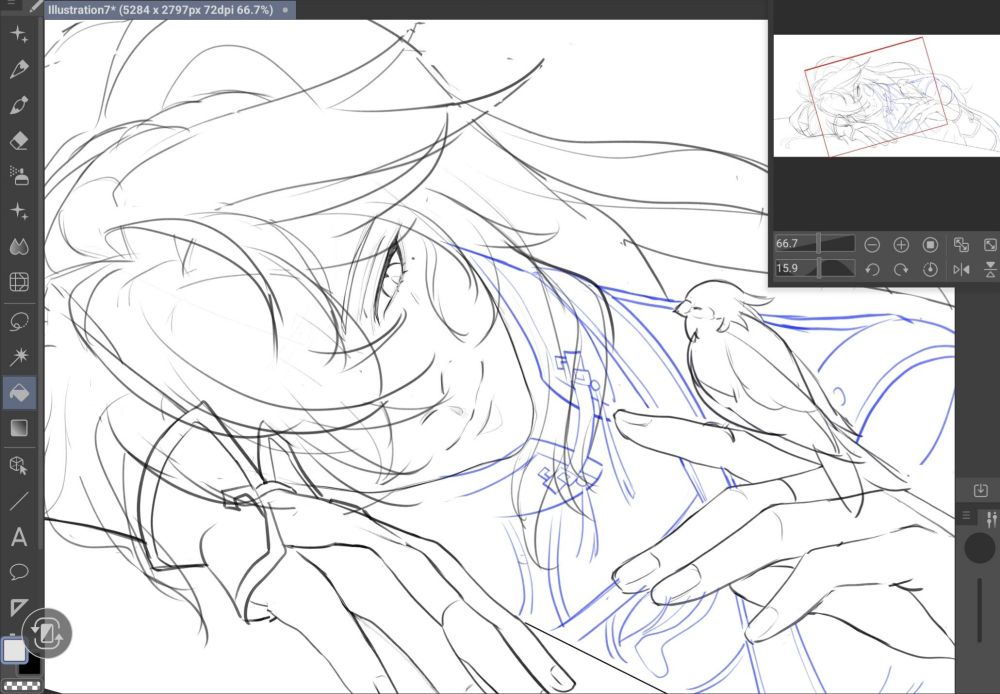Toggle Flip Horizontal view

click(961, 269)
